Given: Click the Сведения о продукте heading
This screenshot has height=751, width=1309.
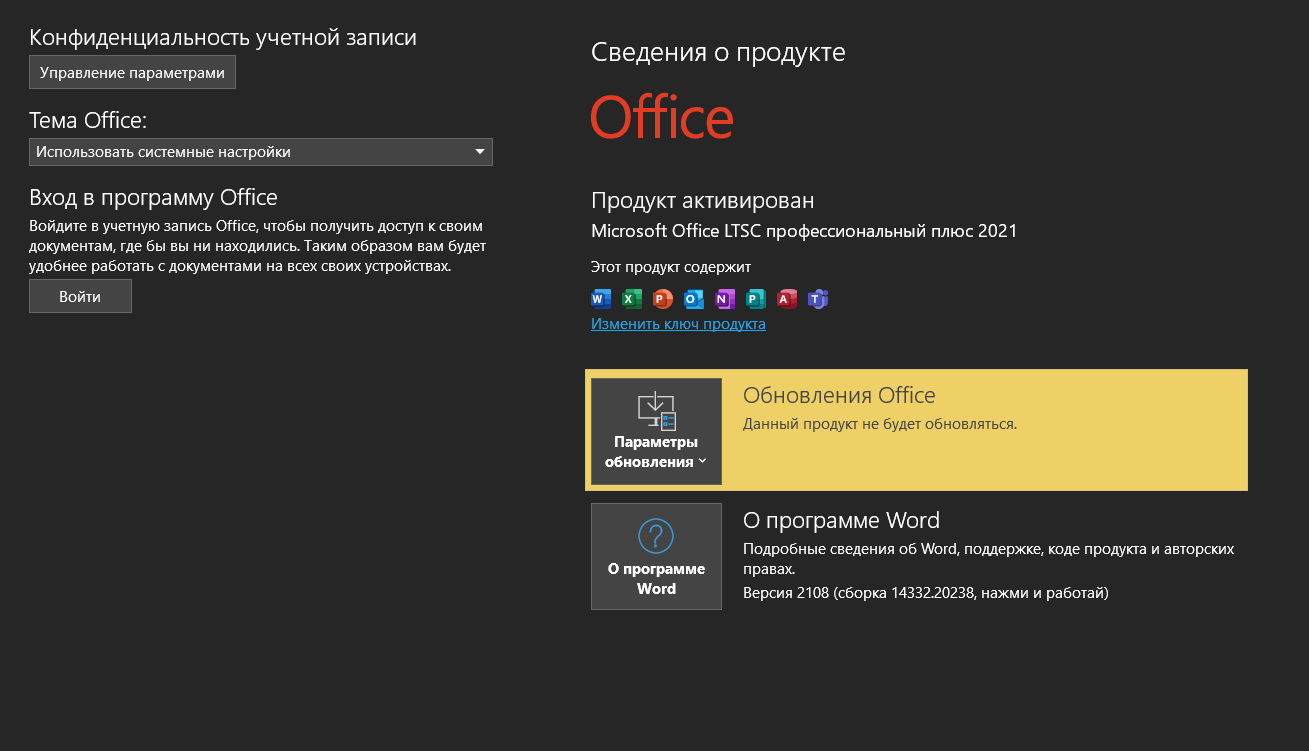Looking at the screenshot, I should click(x=718, y=52).
